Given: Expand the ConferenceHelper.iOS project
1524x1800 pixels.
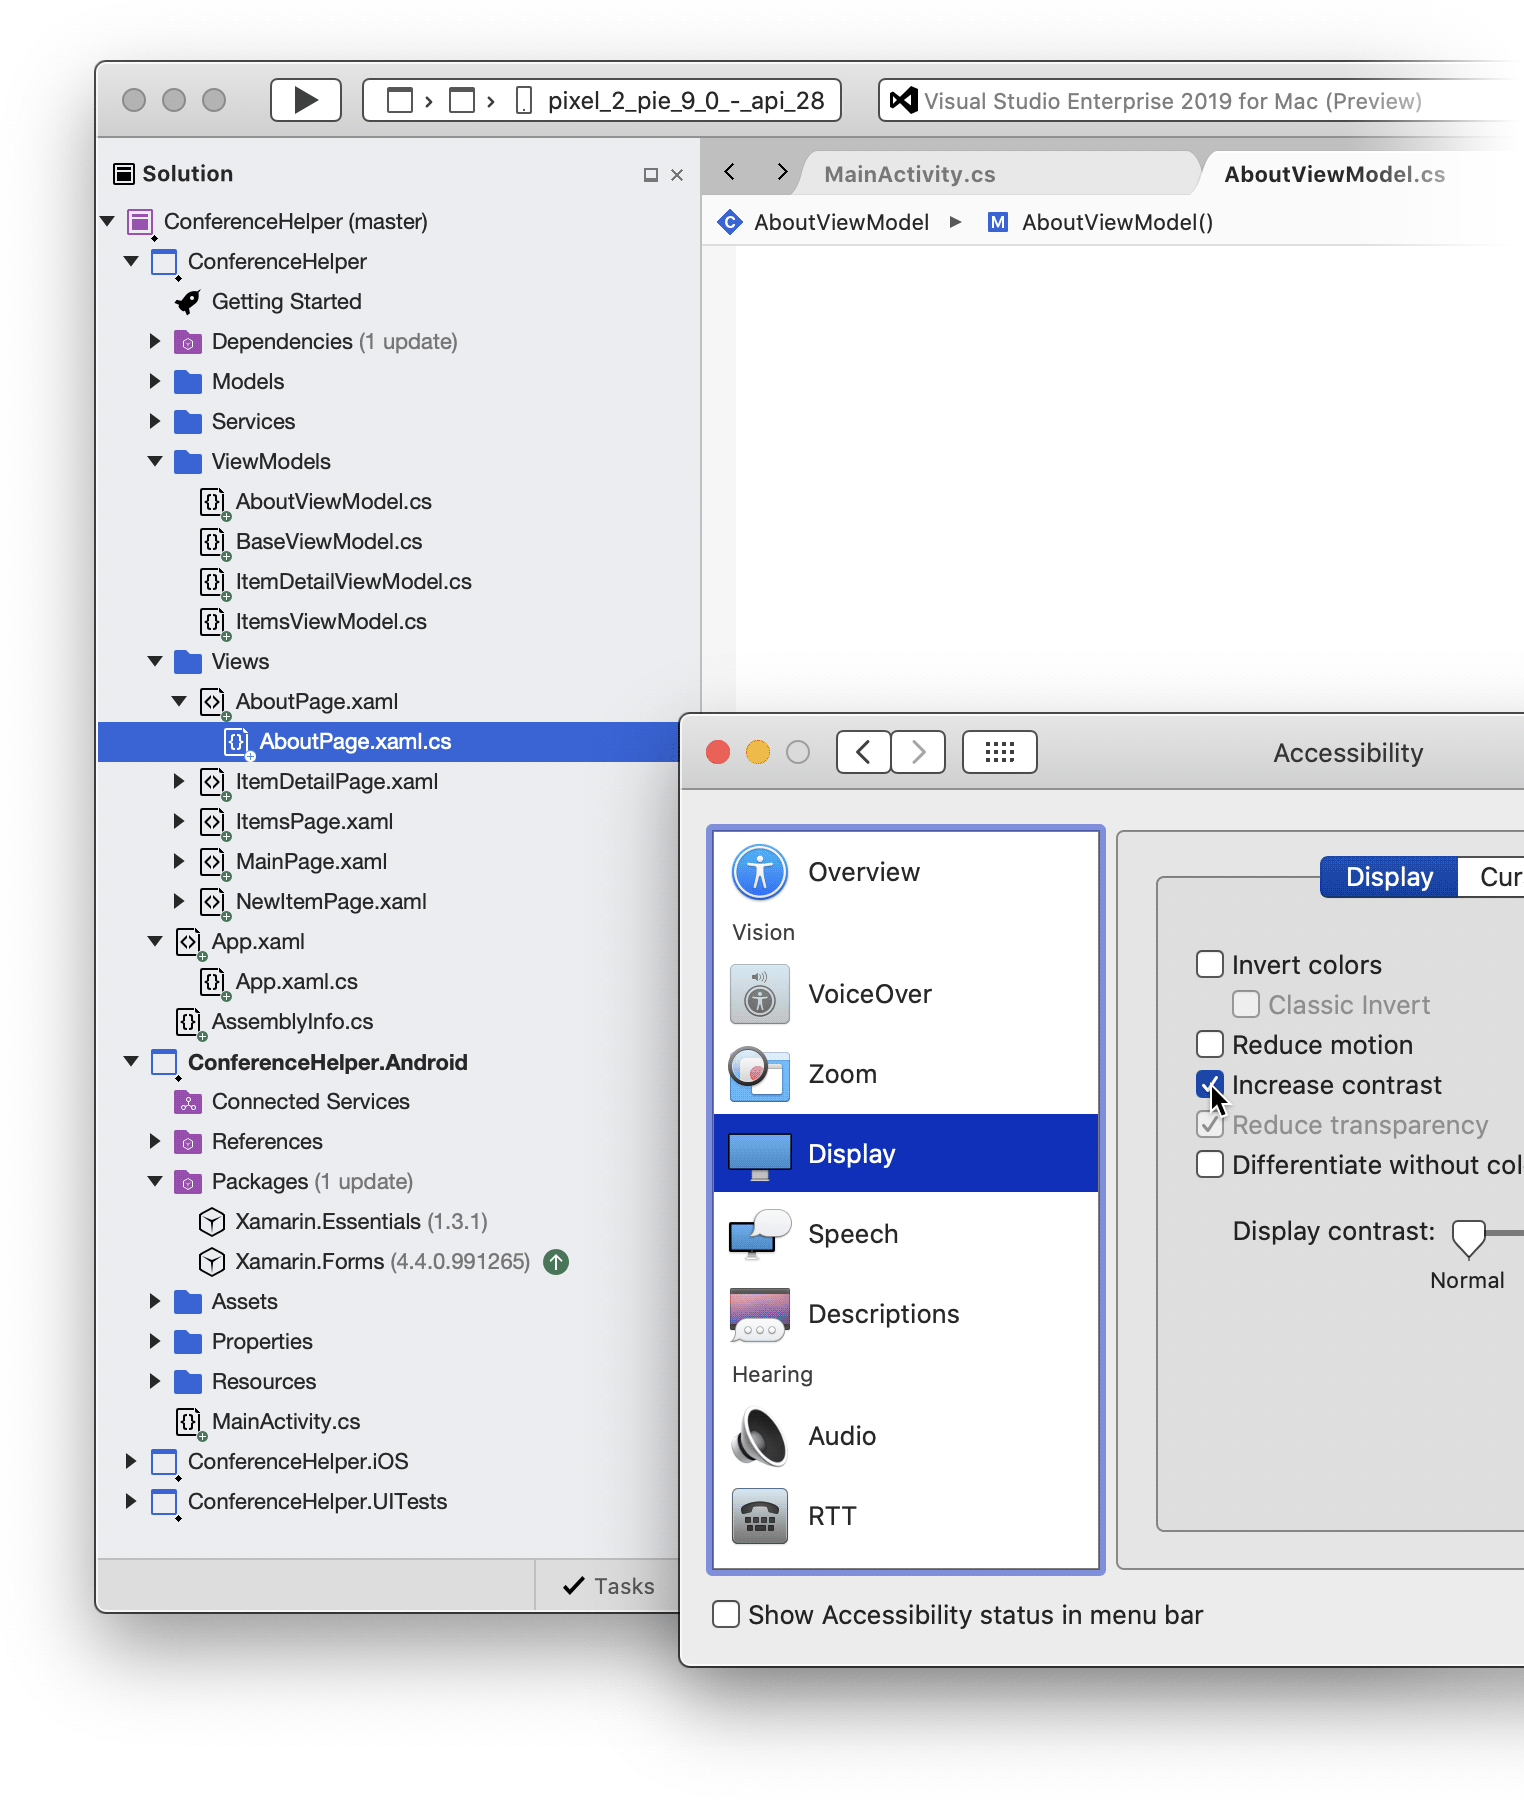Looking at the screenshot, I should (x=131, y=1461).
